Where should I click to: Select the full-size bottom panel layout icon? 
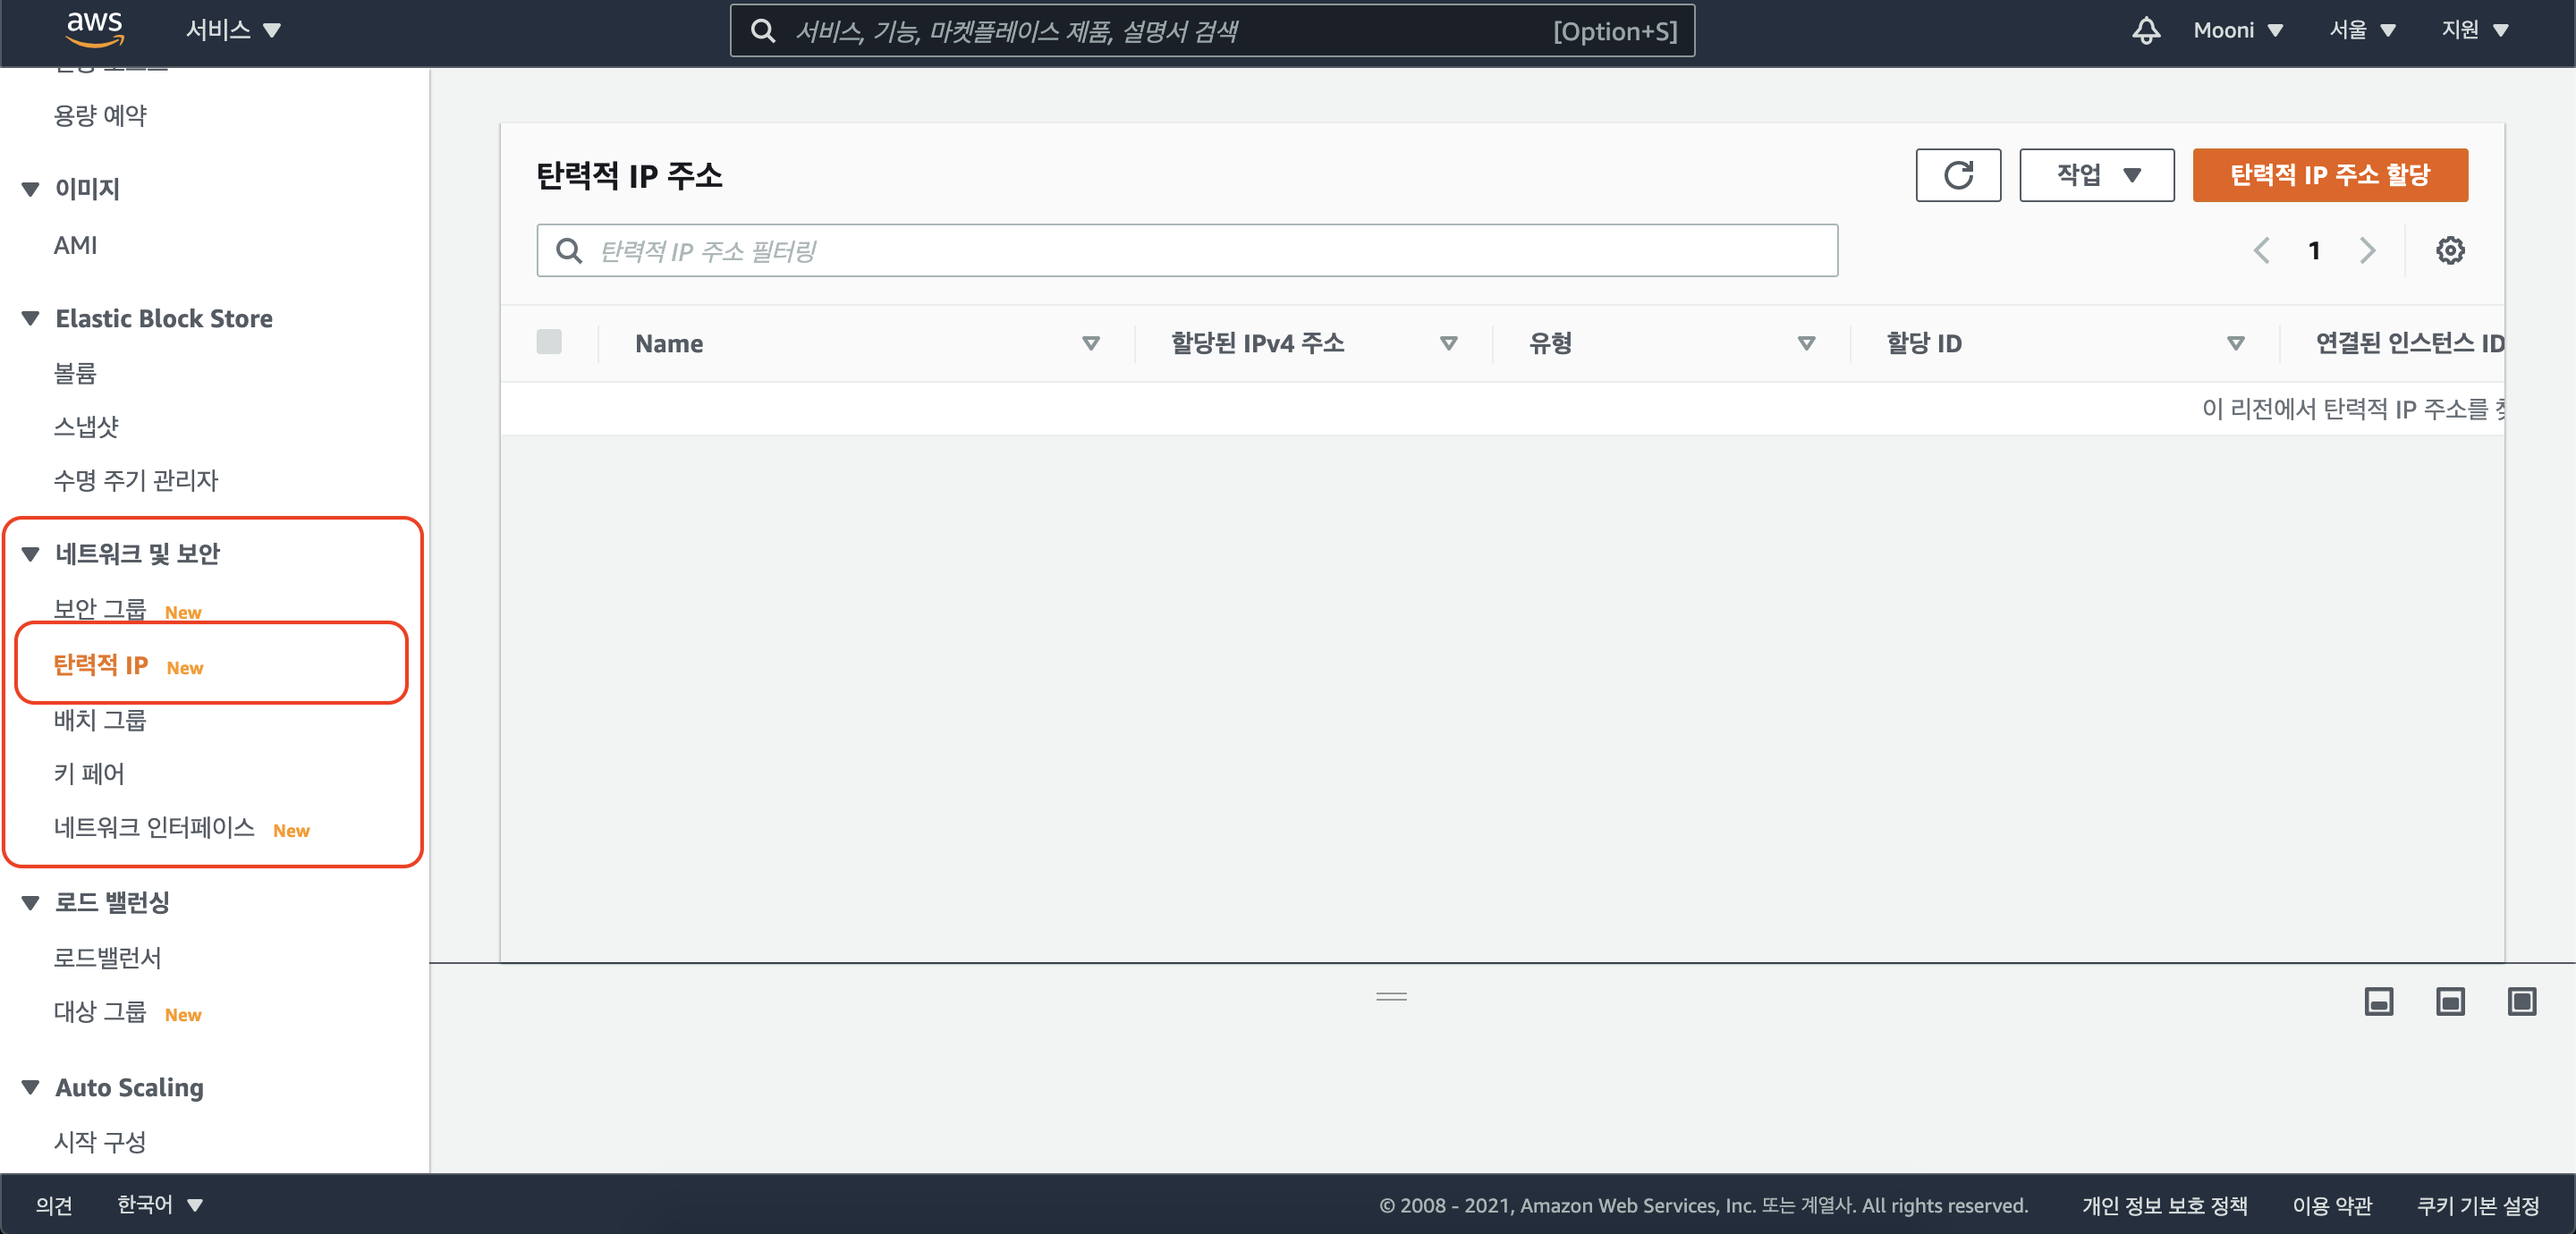click(x=2521, y=1001)
